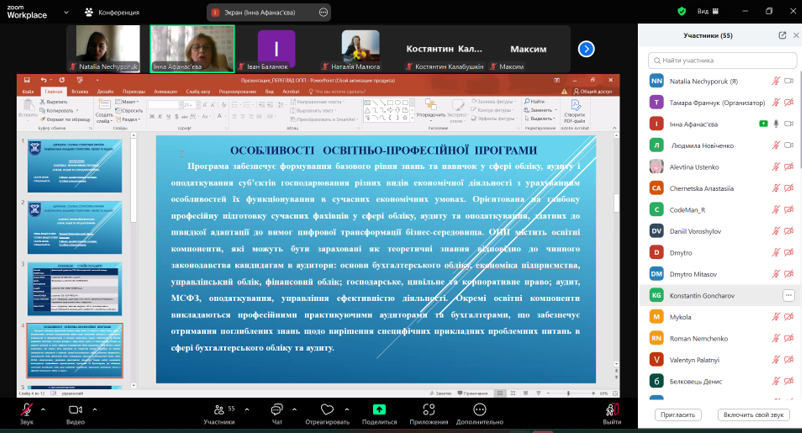Click the Найти участника search field
This screenshot has height=433, width=802.
pos(722,60)
